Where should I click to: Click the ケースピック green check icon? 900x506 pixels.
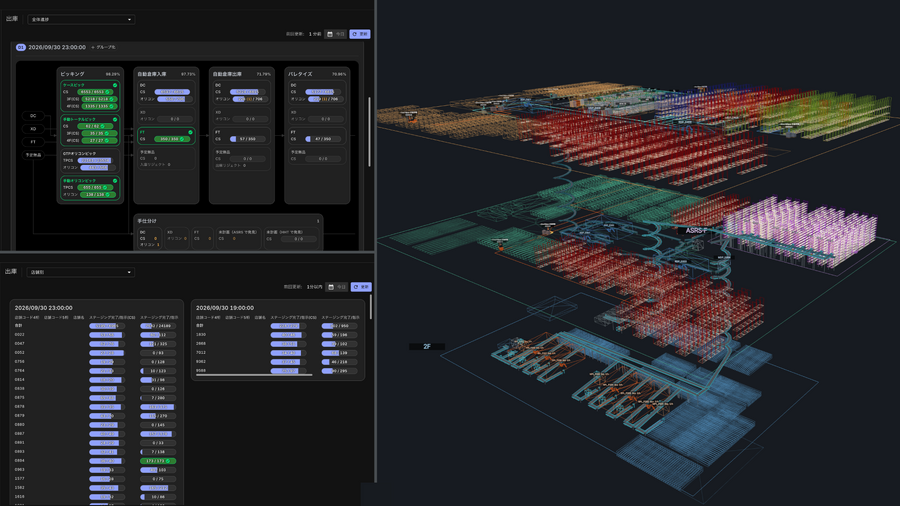pyautogui.click(x=115, y=85)
